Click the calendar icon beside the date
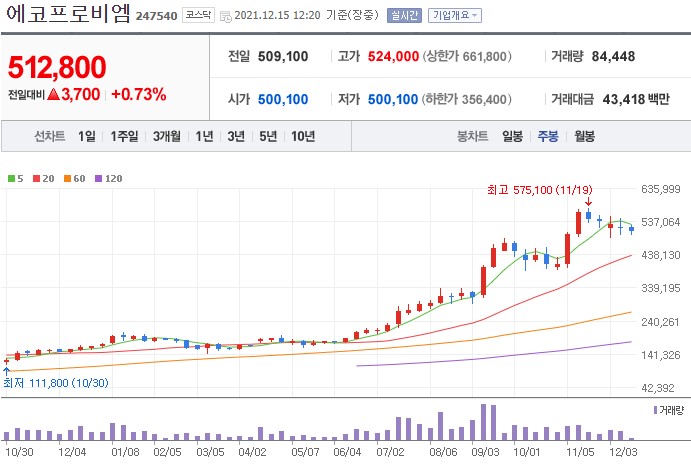This screenshot has width=691, height=468. tap(226, 17)
